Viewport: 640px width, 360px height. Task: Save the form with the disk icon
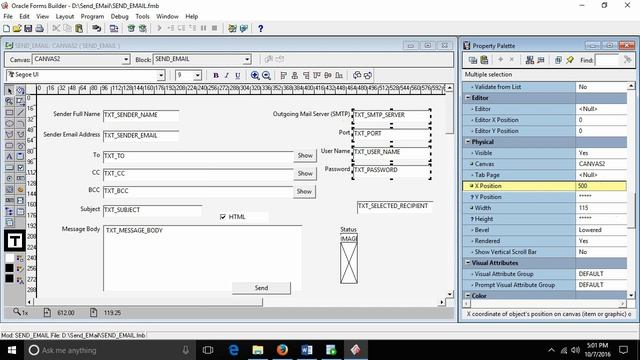(28, 29)
